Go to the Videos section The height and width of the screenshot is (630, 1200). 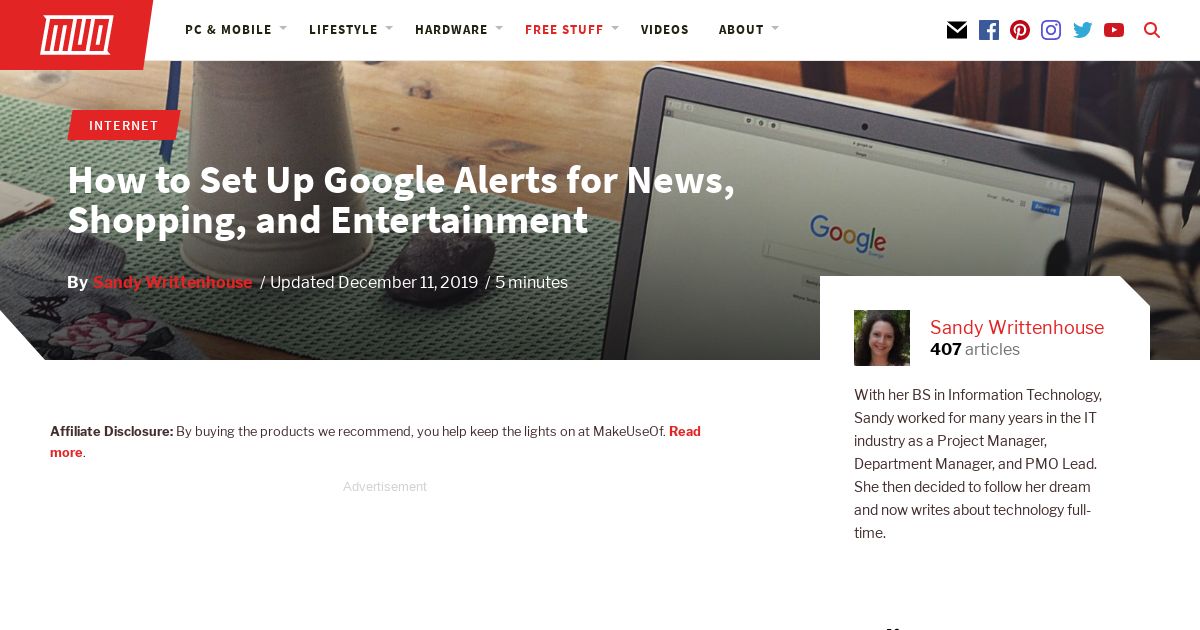pyautogui.click(x=665, y=30)
